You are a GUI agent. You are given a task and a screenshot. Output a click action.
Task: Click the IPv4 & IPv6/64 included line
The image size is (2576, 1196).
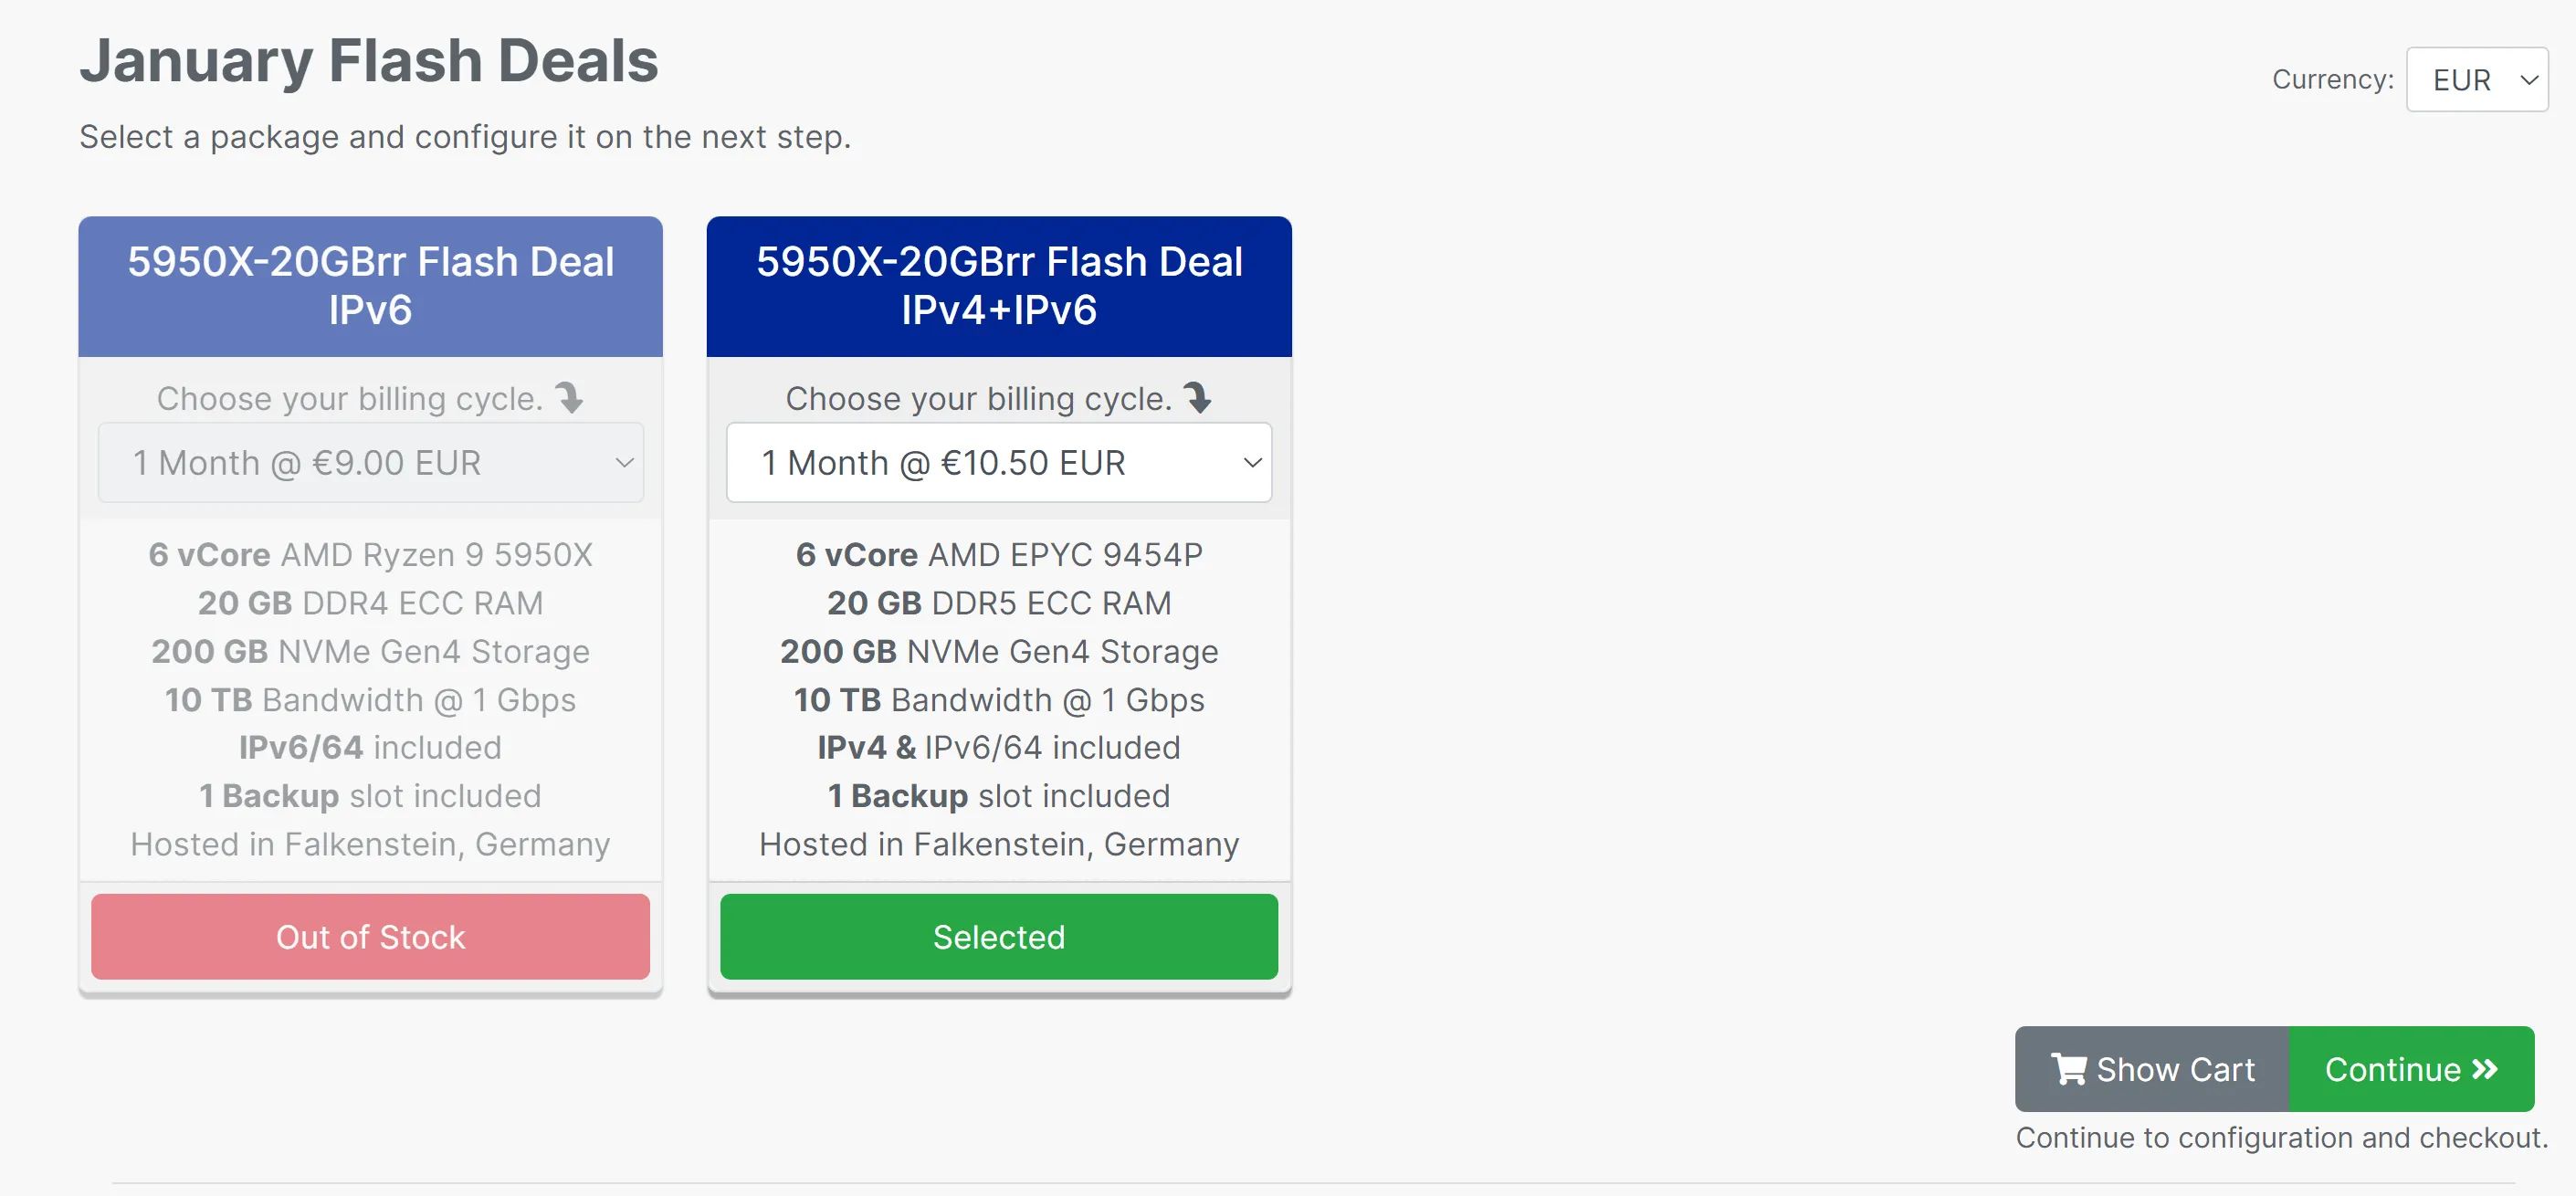point(999,748)
